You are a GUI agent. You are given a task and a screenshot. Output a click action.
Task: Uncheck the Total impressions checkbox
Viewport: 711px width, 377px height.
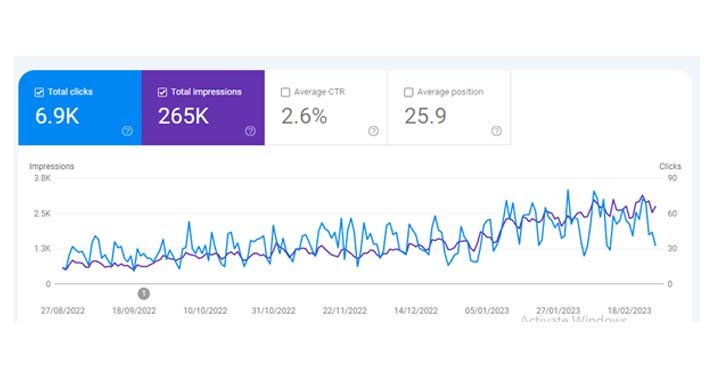162,93
